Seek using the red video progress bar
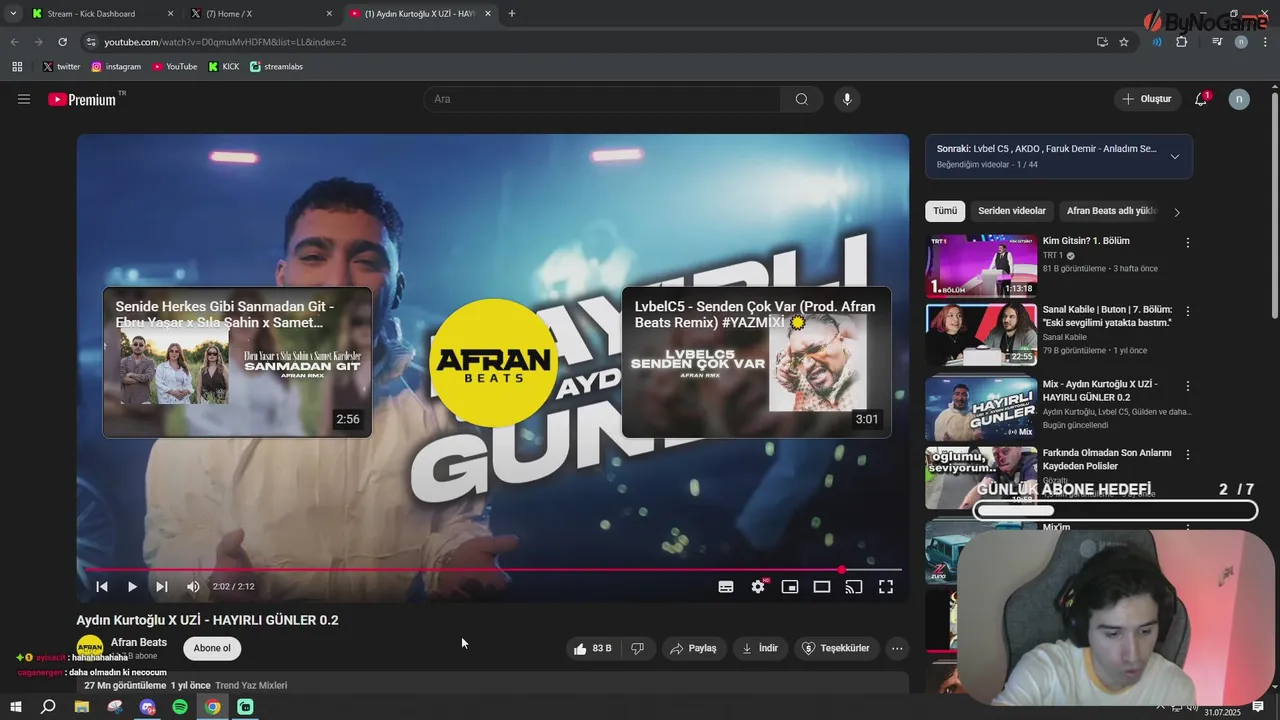The width and height of the screenshot is (1280, 720). tap(493, 570)
